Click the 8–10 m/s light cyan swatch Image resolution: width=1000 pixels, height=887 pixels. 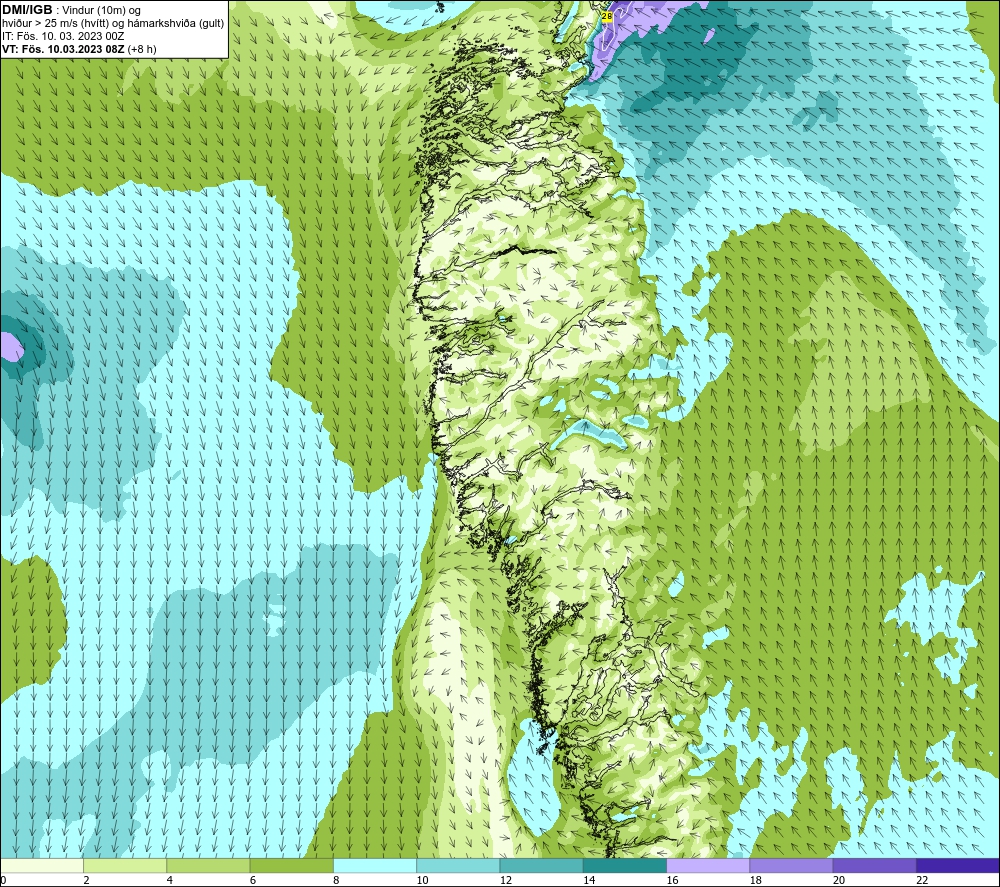tap(375, 865)
